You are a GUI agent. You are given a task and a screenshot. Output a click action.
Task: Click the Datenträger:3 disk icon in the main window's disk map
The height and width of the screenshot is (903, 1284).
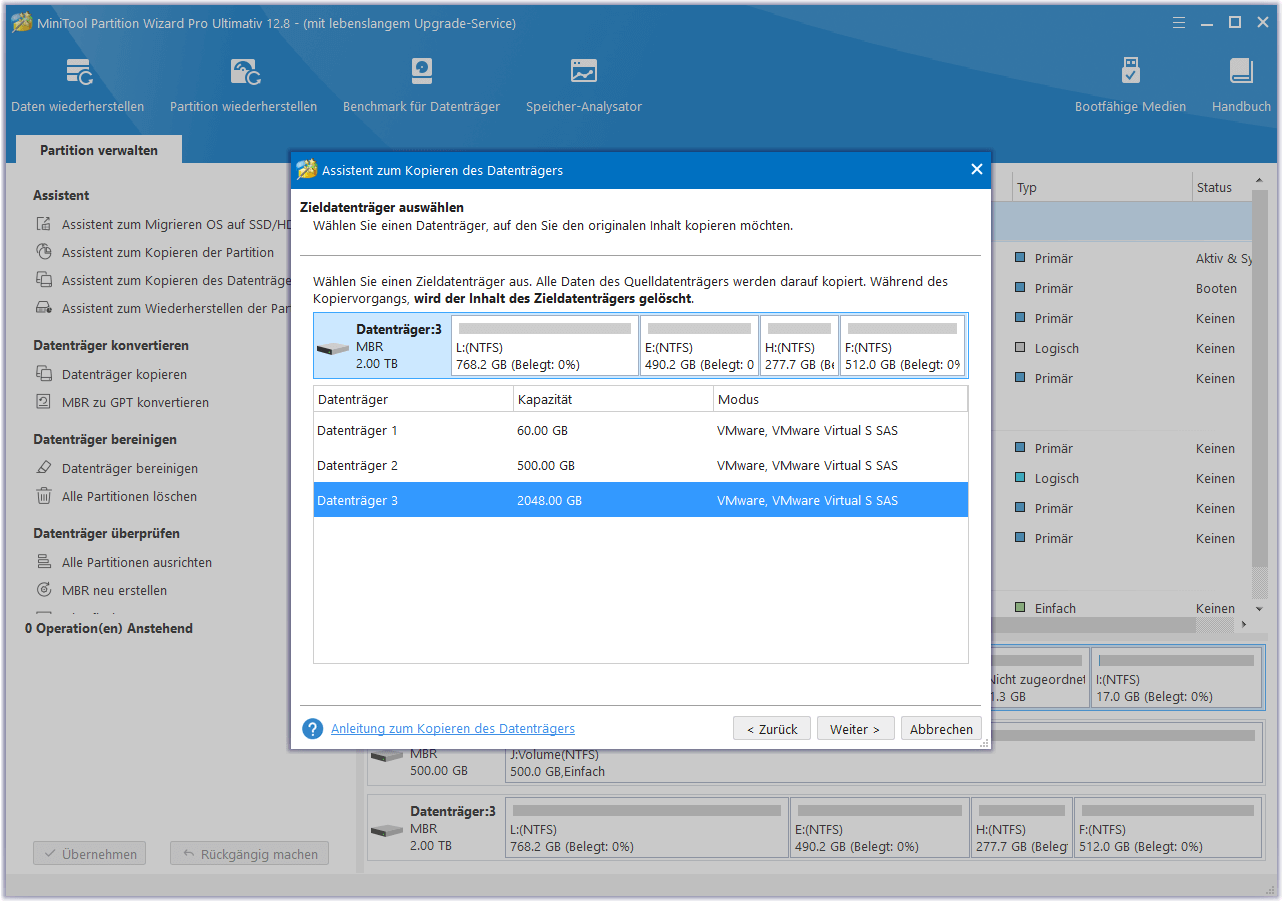pos(387,831)
